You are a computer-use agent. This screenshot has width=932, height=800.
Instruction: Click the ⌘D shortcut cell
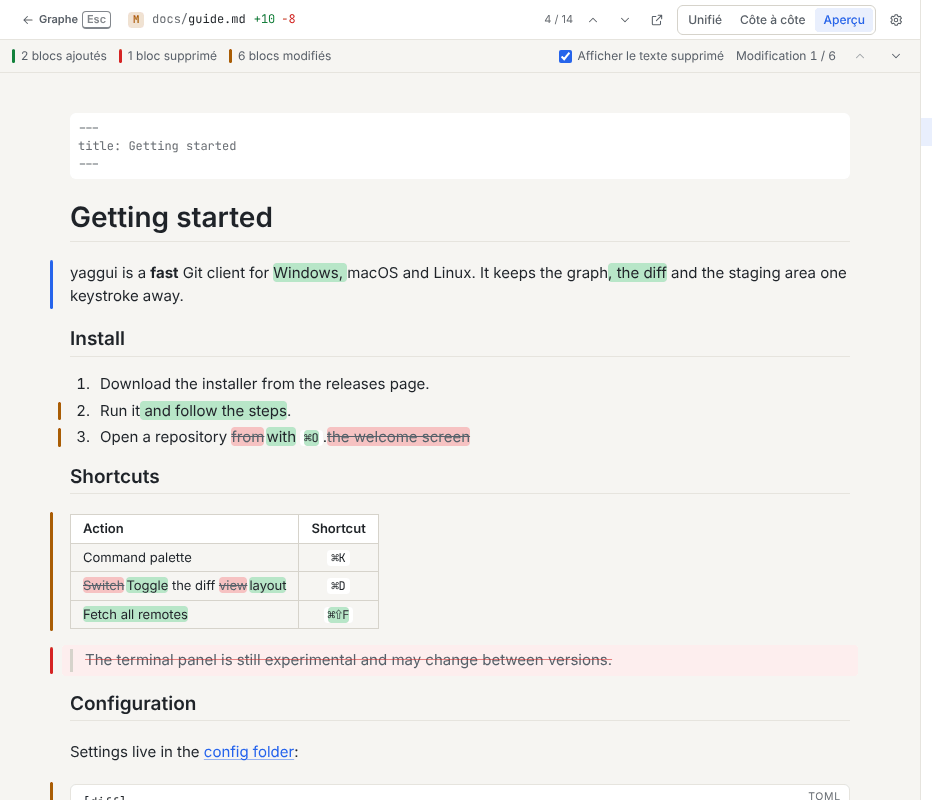tap(338, 586)
